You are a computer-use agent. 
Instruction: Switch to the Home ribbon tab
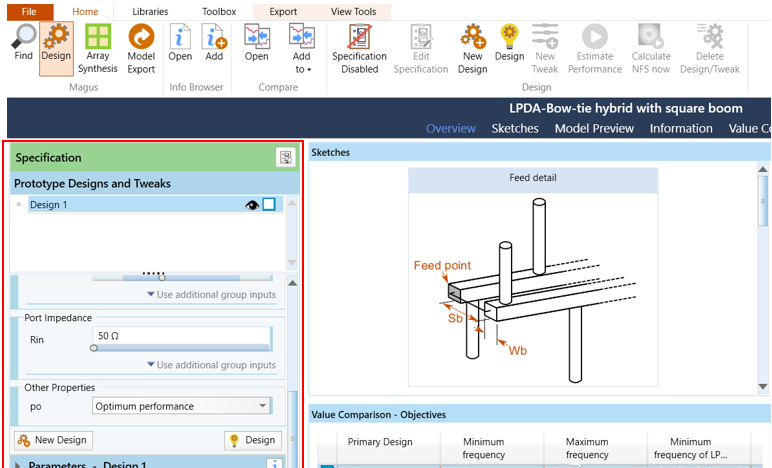(85, 12)
